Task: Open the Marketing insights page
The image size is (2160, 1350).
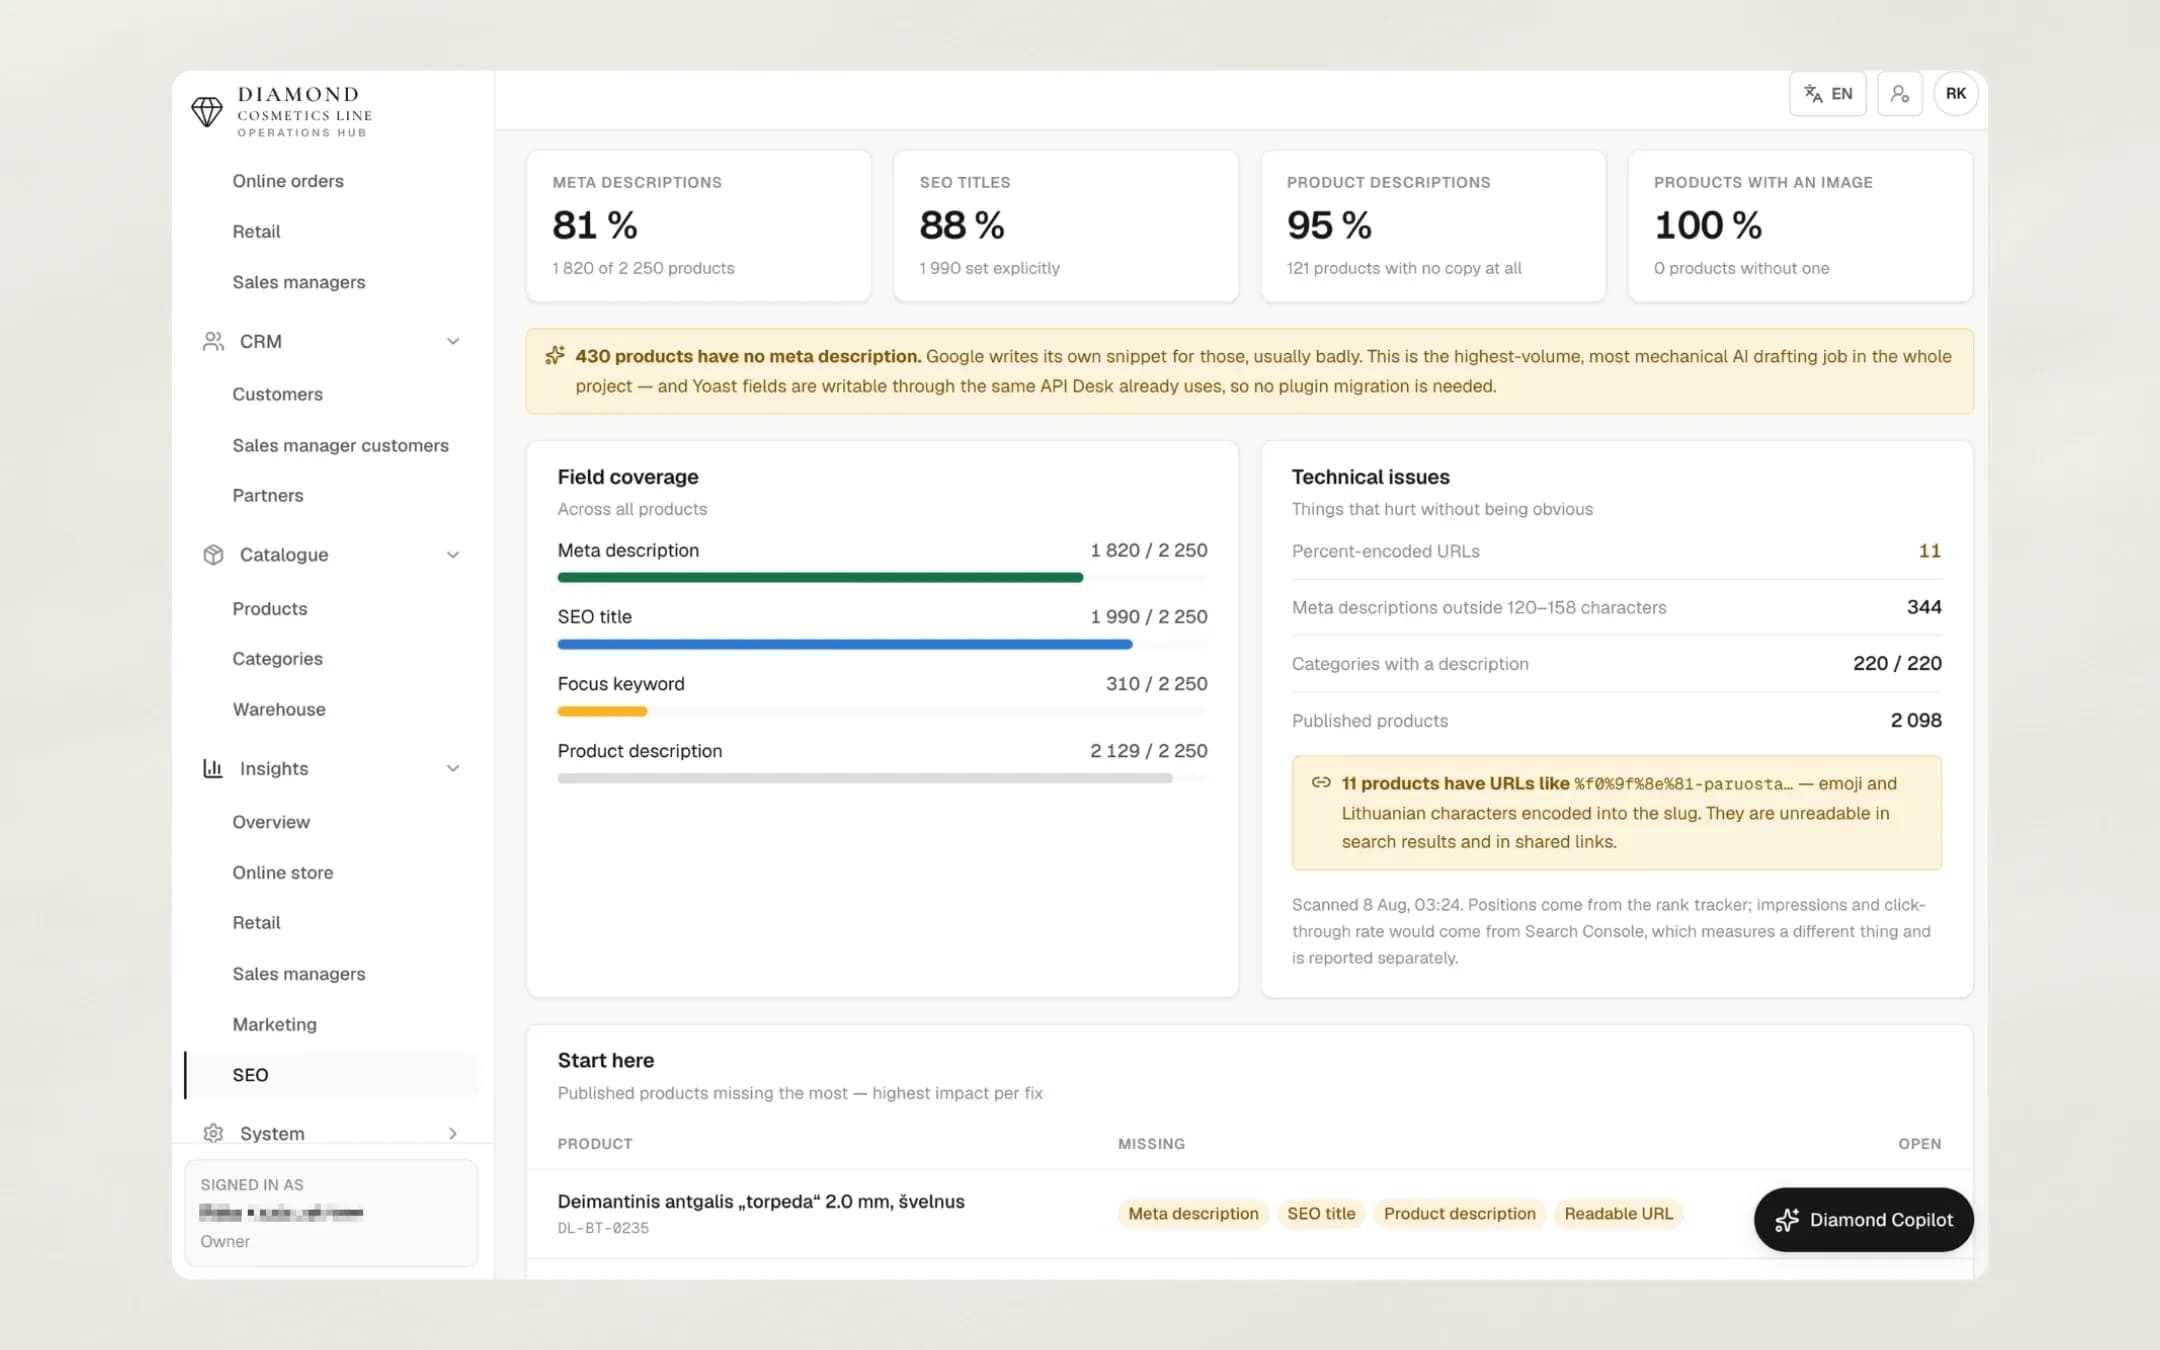Action: tap(274, 1024)
